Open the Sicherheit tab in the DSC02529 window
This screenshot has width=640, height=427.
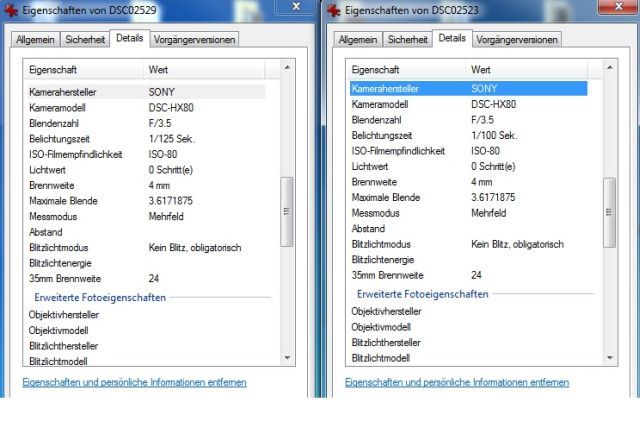[x=85, y=40]
